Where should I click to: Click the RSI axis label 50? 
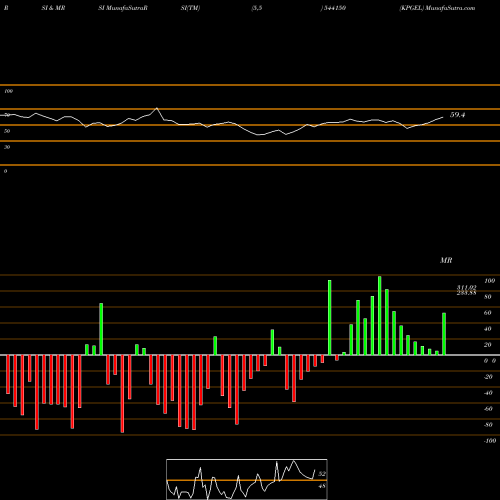point(7,131)
